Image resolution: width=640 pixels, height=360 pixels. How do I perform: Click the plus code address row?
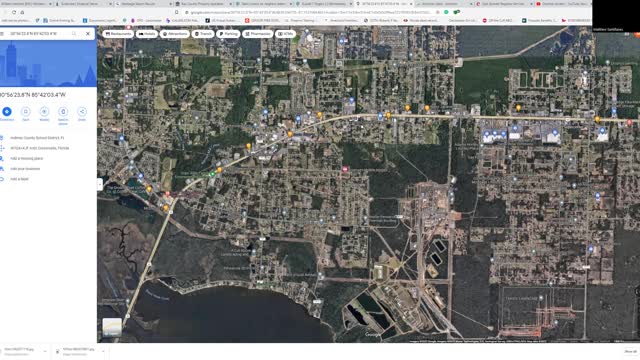[40, 148]
